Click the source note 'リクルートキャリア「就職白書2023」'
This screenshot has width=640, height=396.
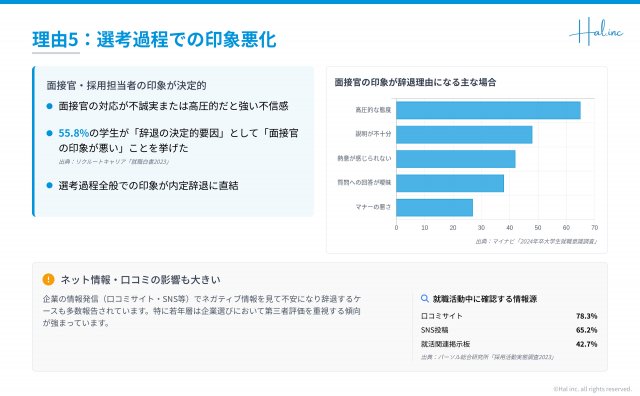pyautogui.click(x=113, y=162)
